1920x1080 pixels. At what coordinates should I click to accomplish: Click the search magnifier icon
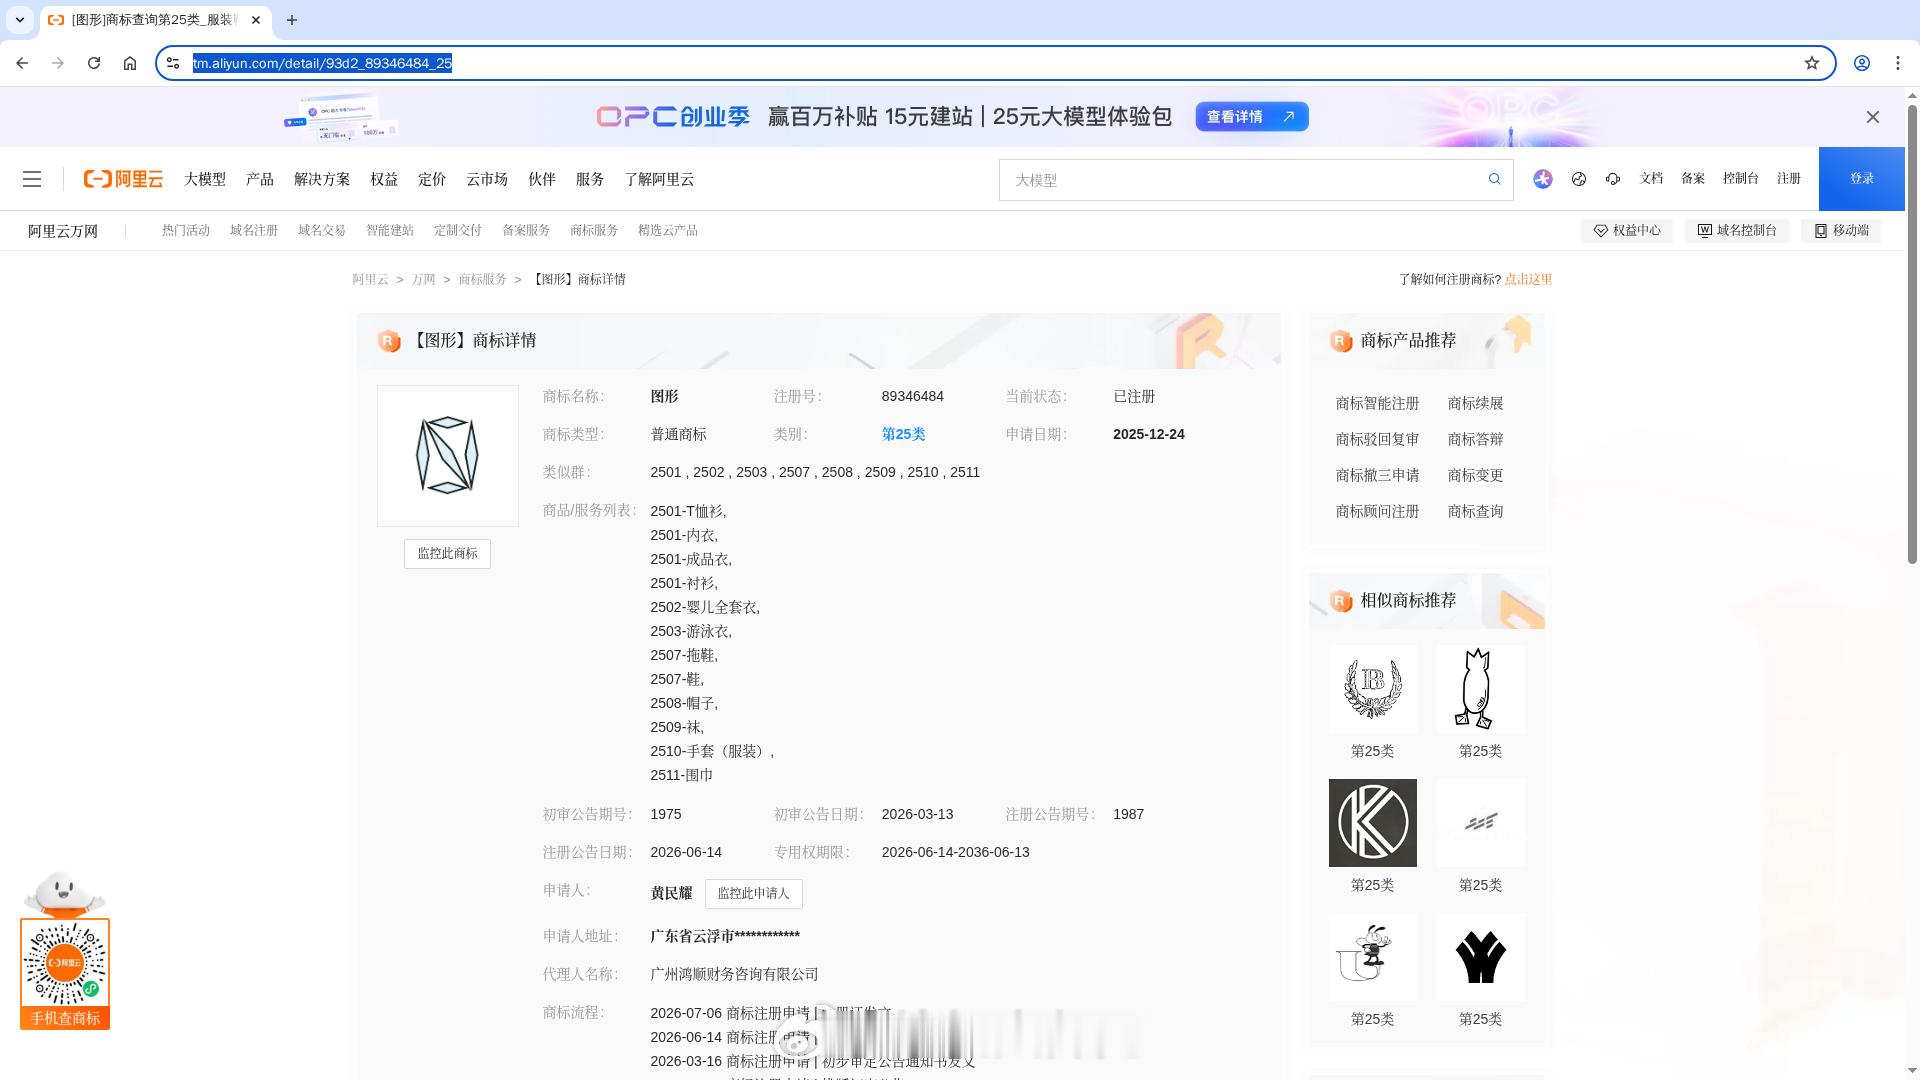click(1494, 179)
